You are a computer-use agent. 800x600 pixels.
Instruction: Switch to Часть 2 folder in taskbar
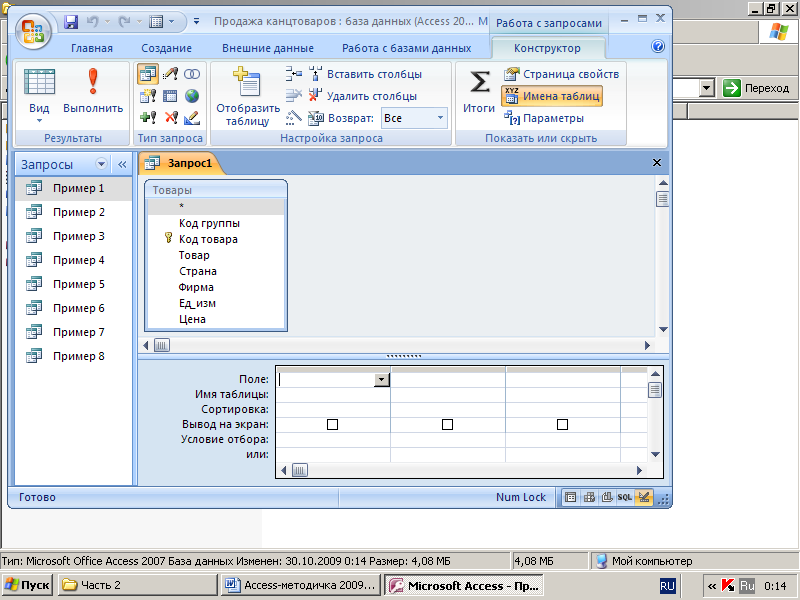[137, 585]
